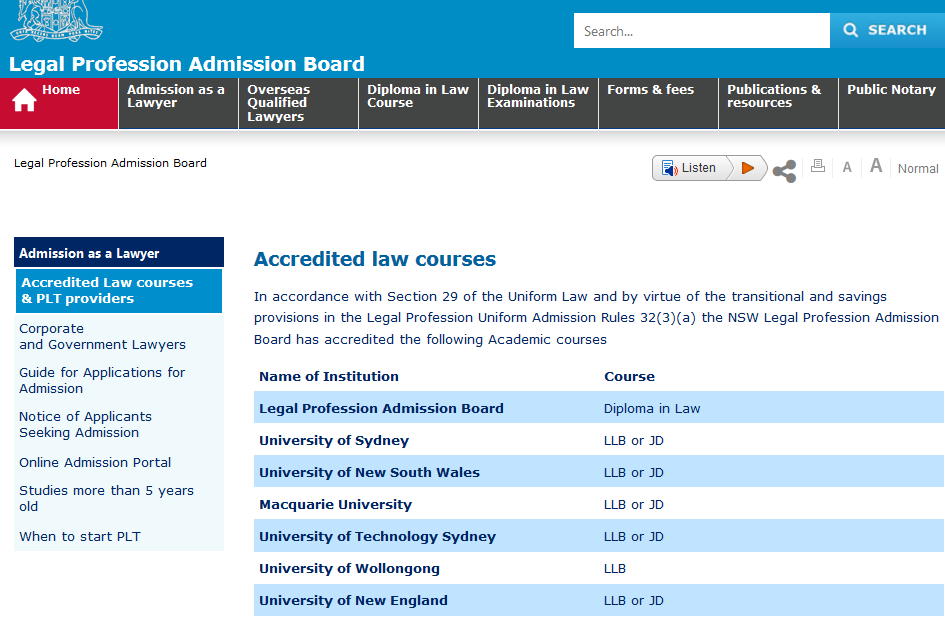Open the Diploma in Law Course menu

pos(417,96)
